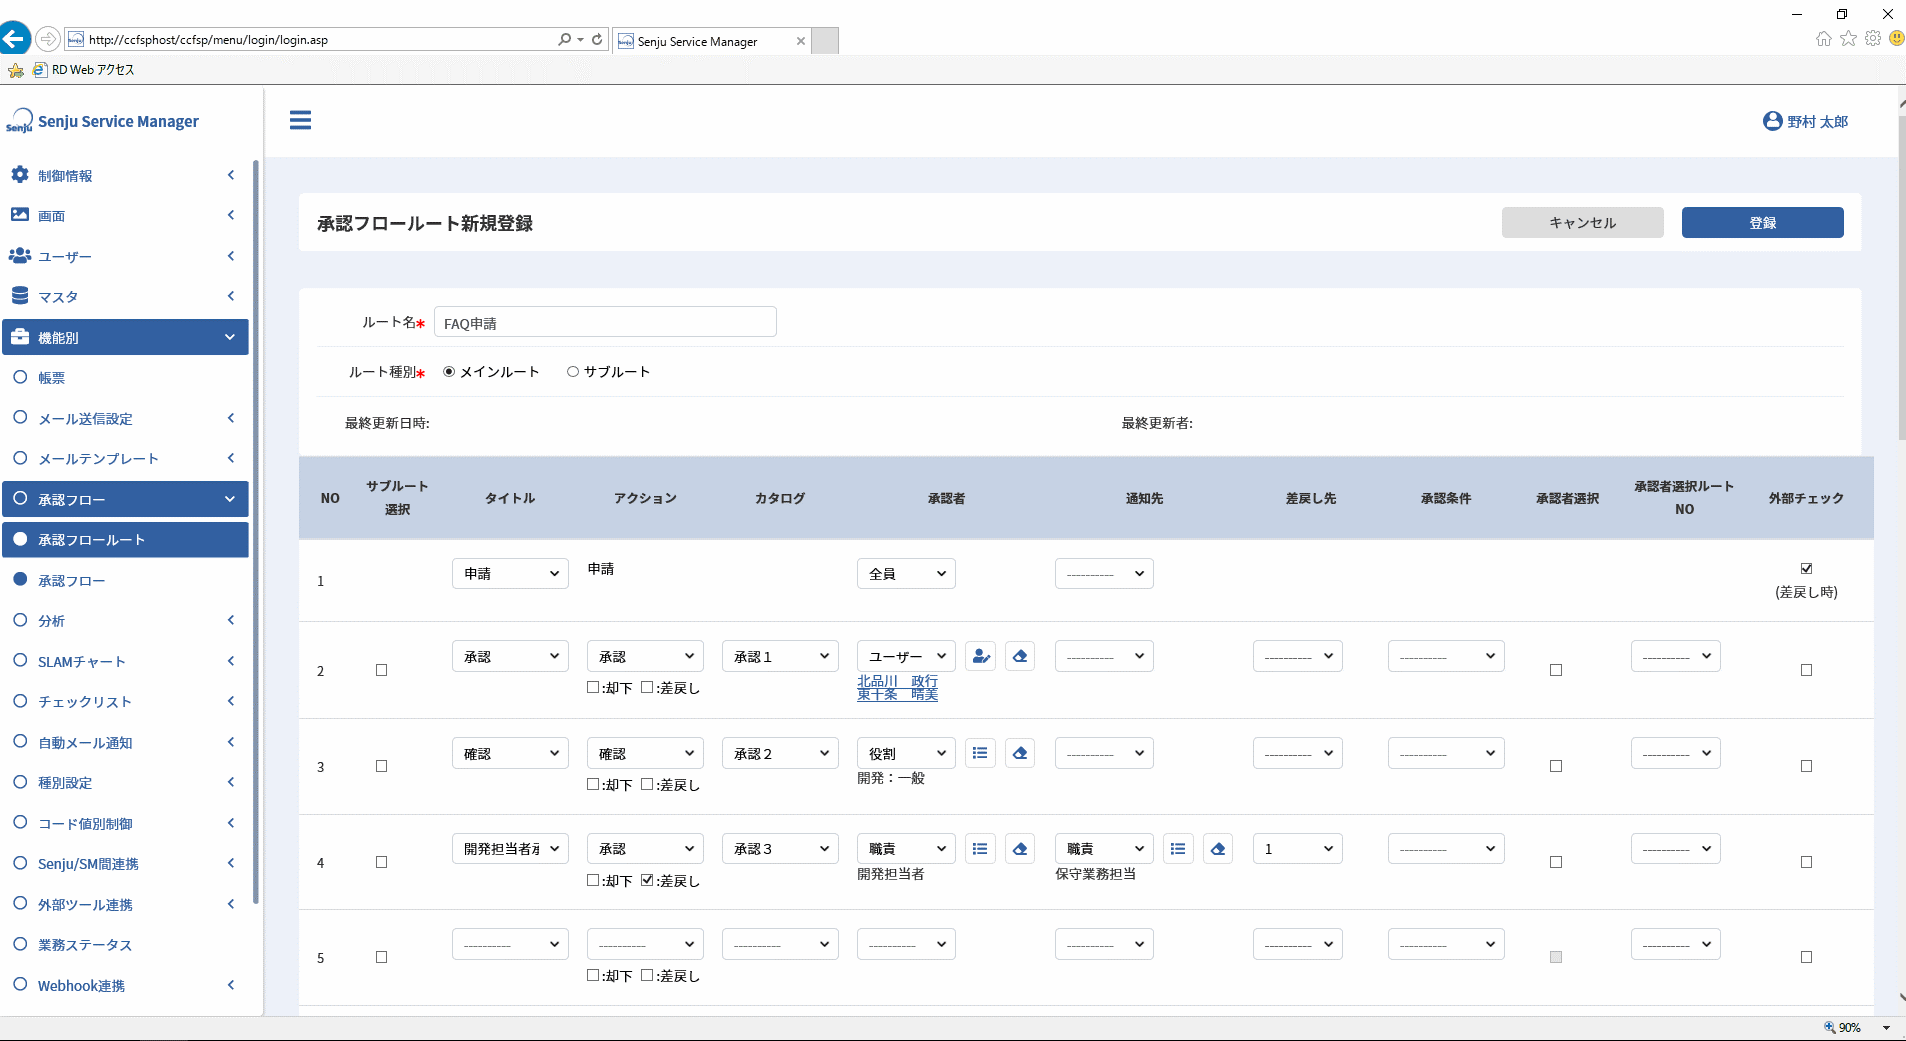Open the row 1 承認者 dropdown showing 全員
This screenshot has width=1906, height=1041.
click(906, 573)
